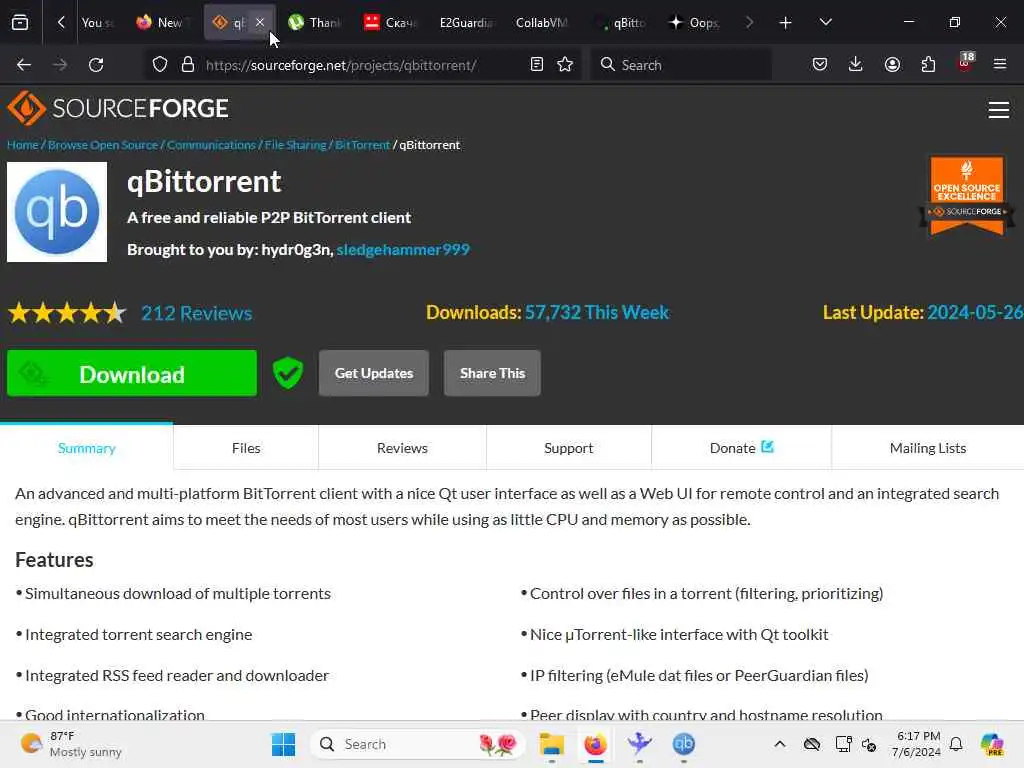1024x768 pixels.
Task: Go back to previous page
Action: pos(24,65)
